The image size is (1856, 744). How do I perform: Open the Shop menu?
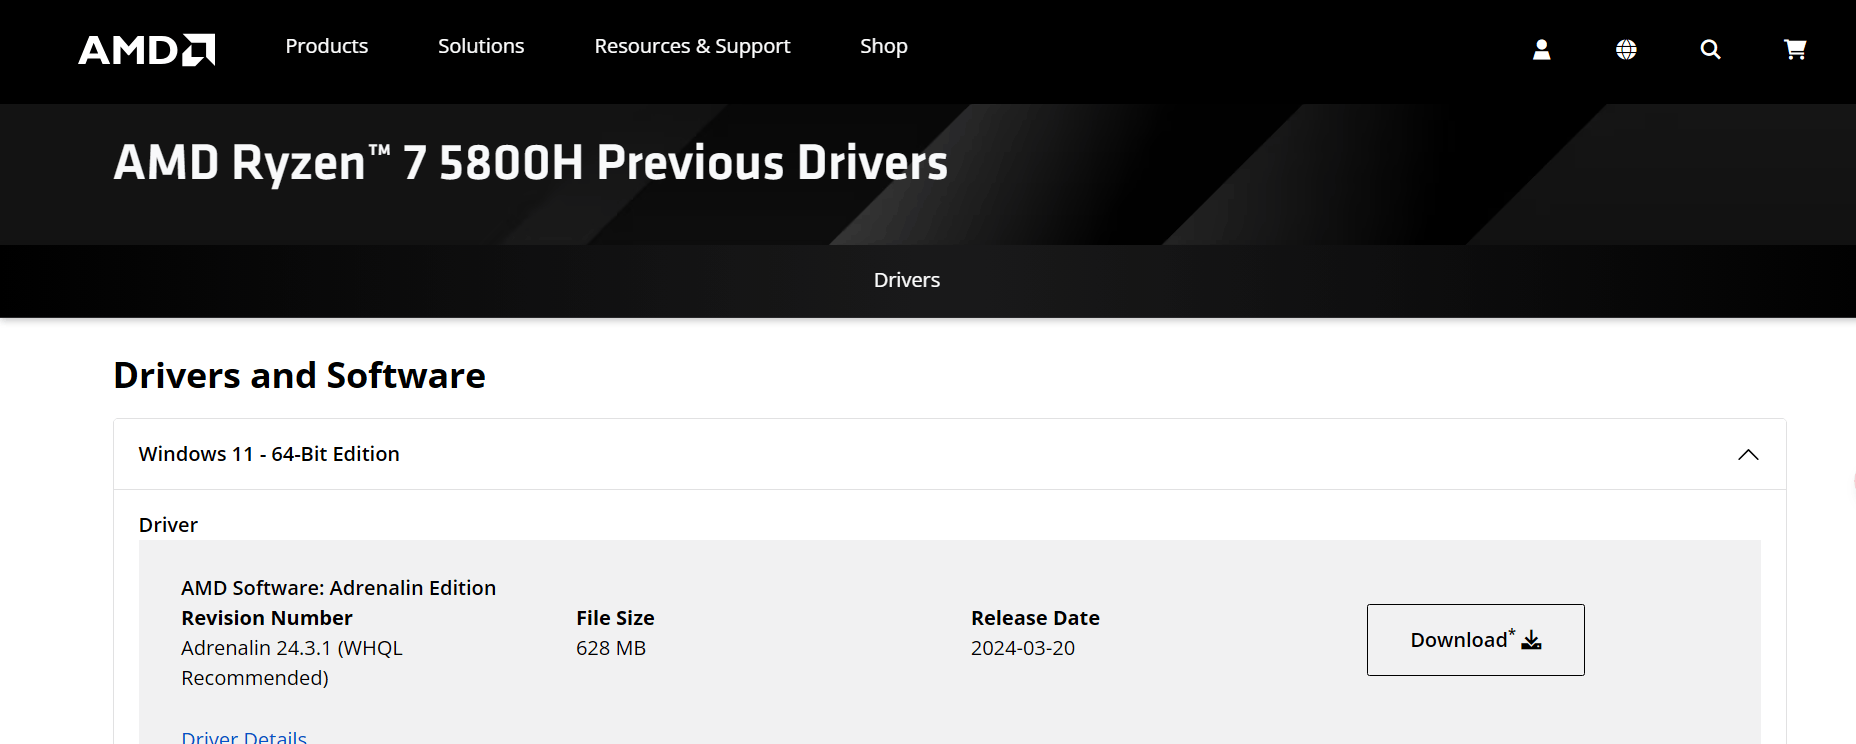pyautogui.click(x=884, y=46)
